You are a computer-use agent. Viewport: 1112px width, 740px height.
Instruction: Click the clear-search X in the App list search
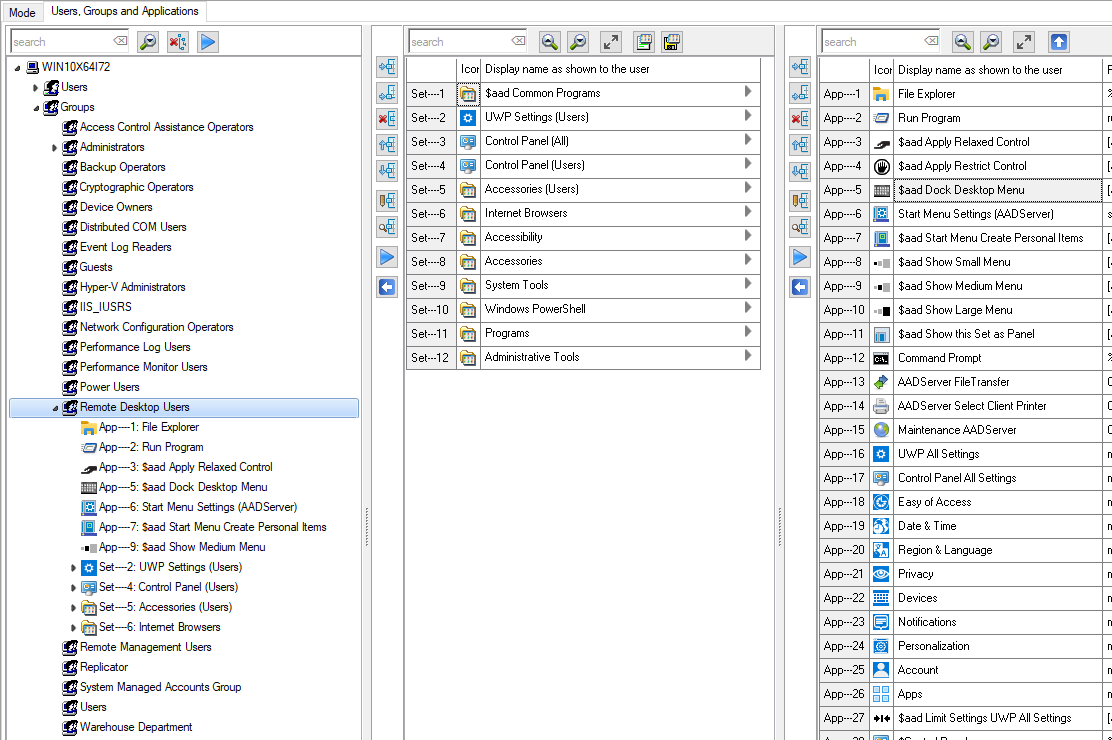tap(930, 41)
